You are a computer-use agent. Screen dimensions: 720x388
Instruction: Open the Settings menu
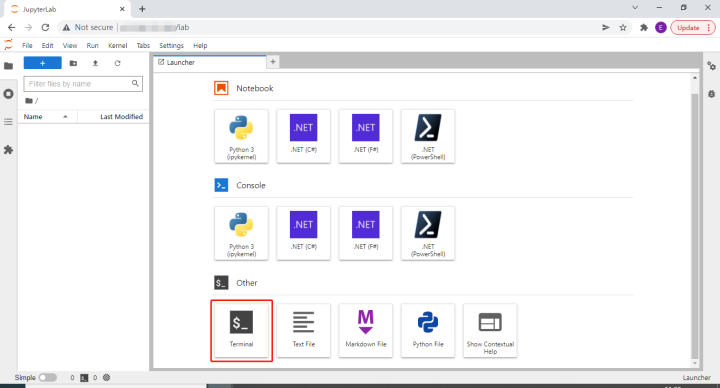(171, 45)
